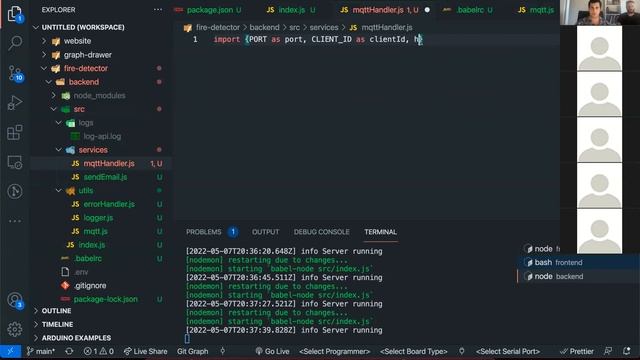Screen dimensions: 640x360
Task: Click Go Live in status bar
Action: coord(273,351)
